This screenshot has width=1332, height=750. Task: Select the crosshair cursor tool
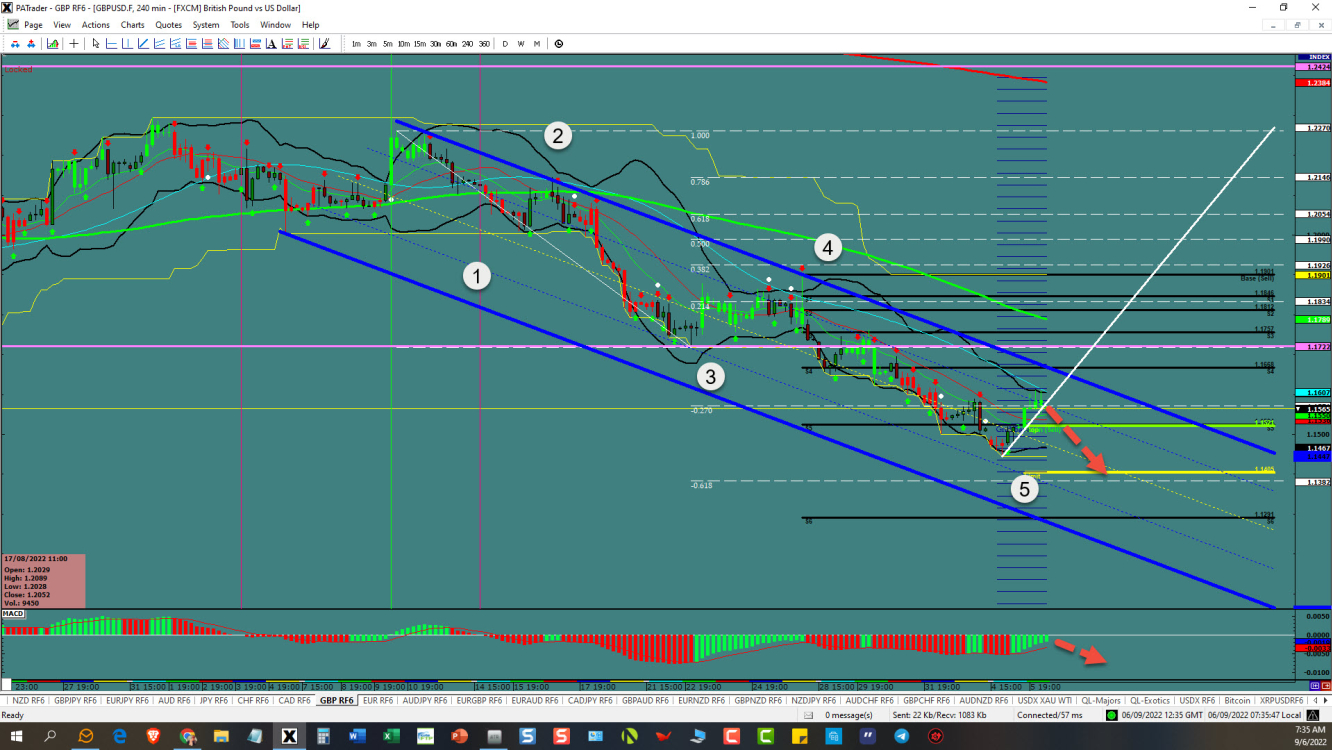(x=73, y=43)
